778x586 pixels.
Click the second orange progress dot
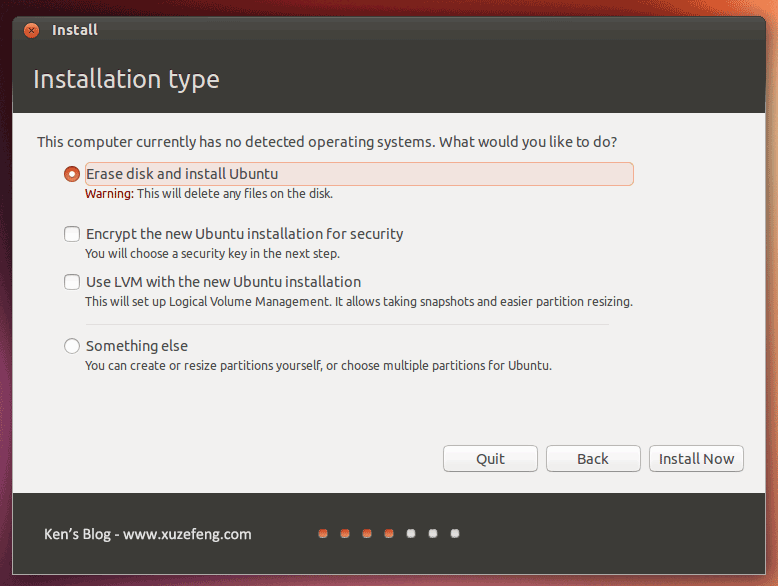click(345, 534)
